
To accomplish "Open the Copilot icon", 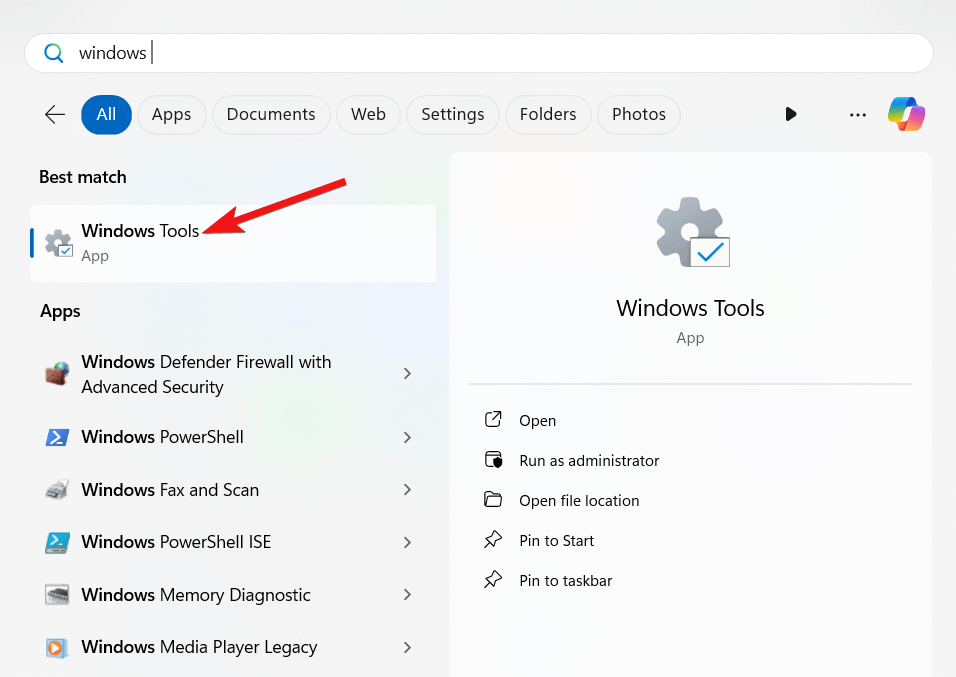I will [906, 115].
